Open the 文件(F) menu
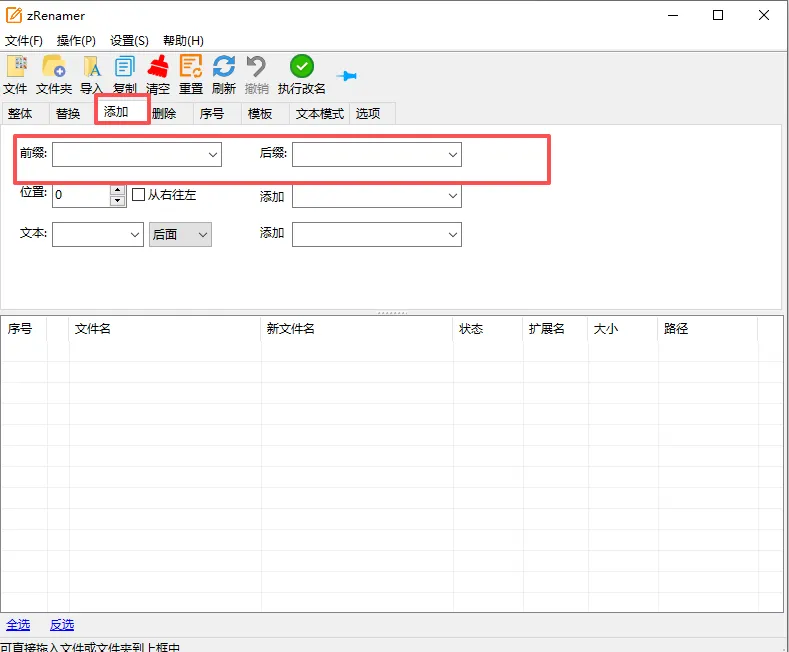 click(x=24, y=41)
